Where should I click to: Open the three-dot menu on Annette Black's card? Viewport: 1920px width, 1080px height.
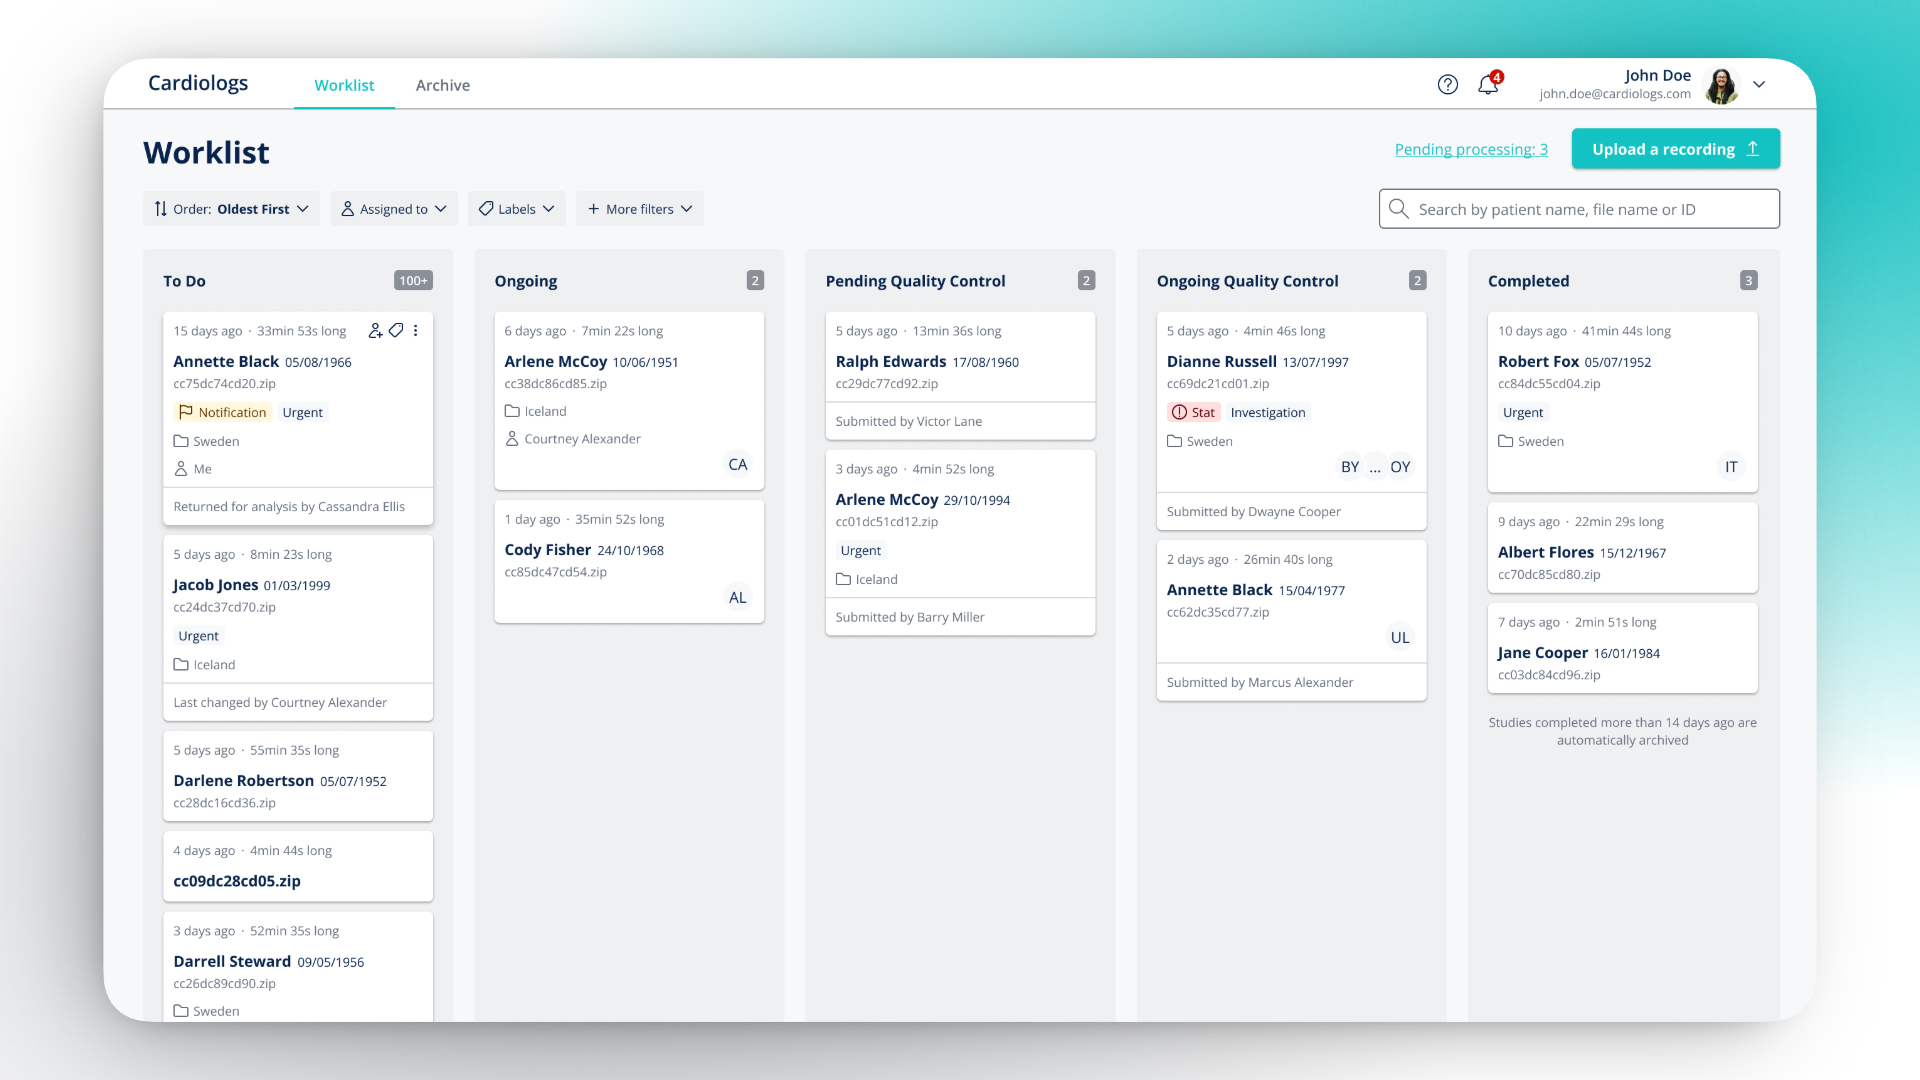[416, 330]
